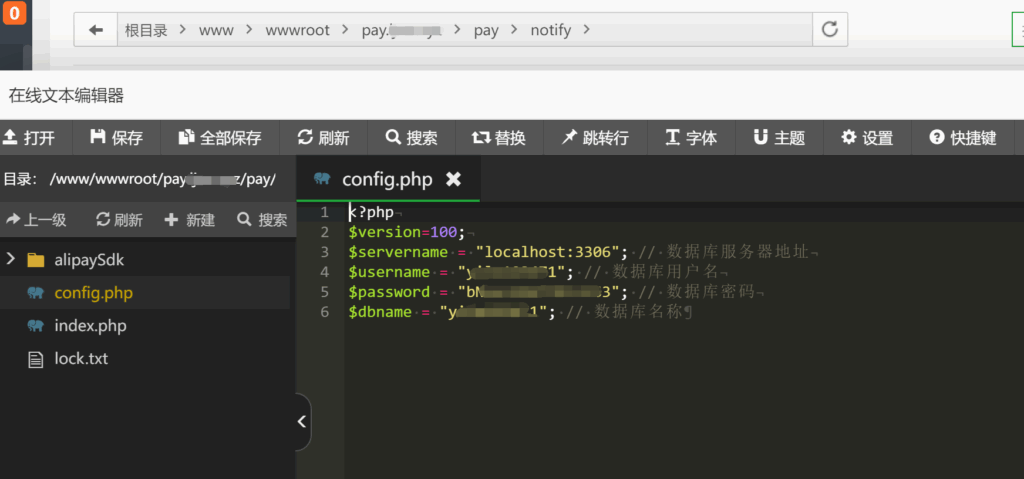Click 刷新 in the editor toolbar
This screenshot has width=1024, height=479.
point(323,138)
